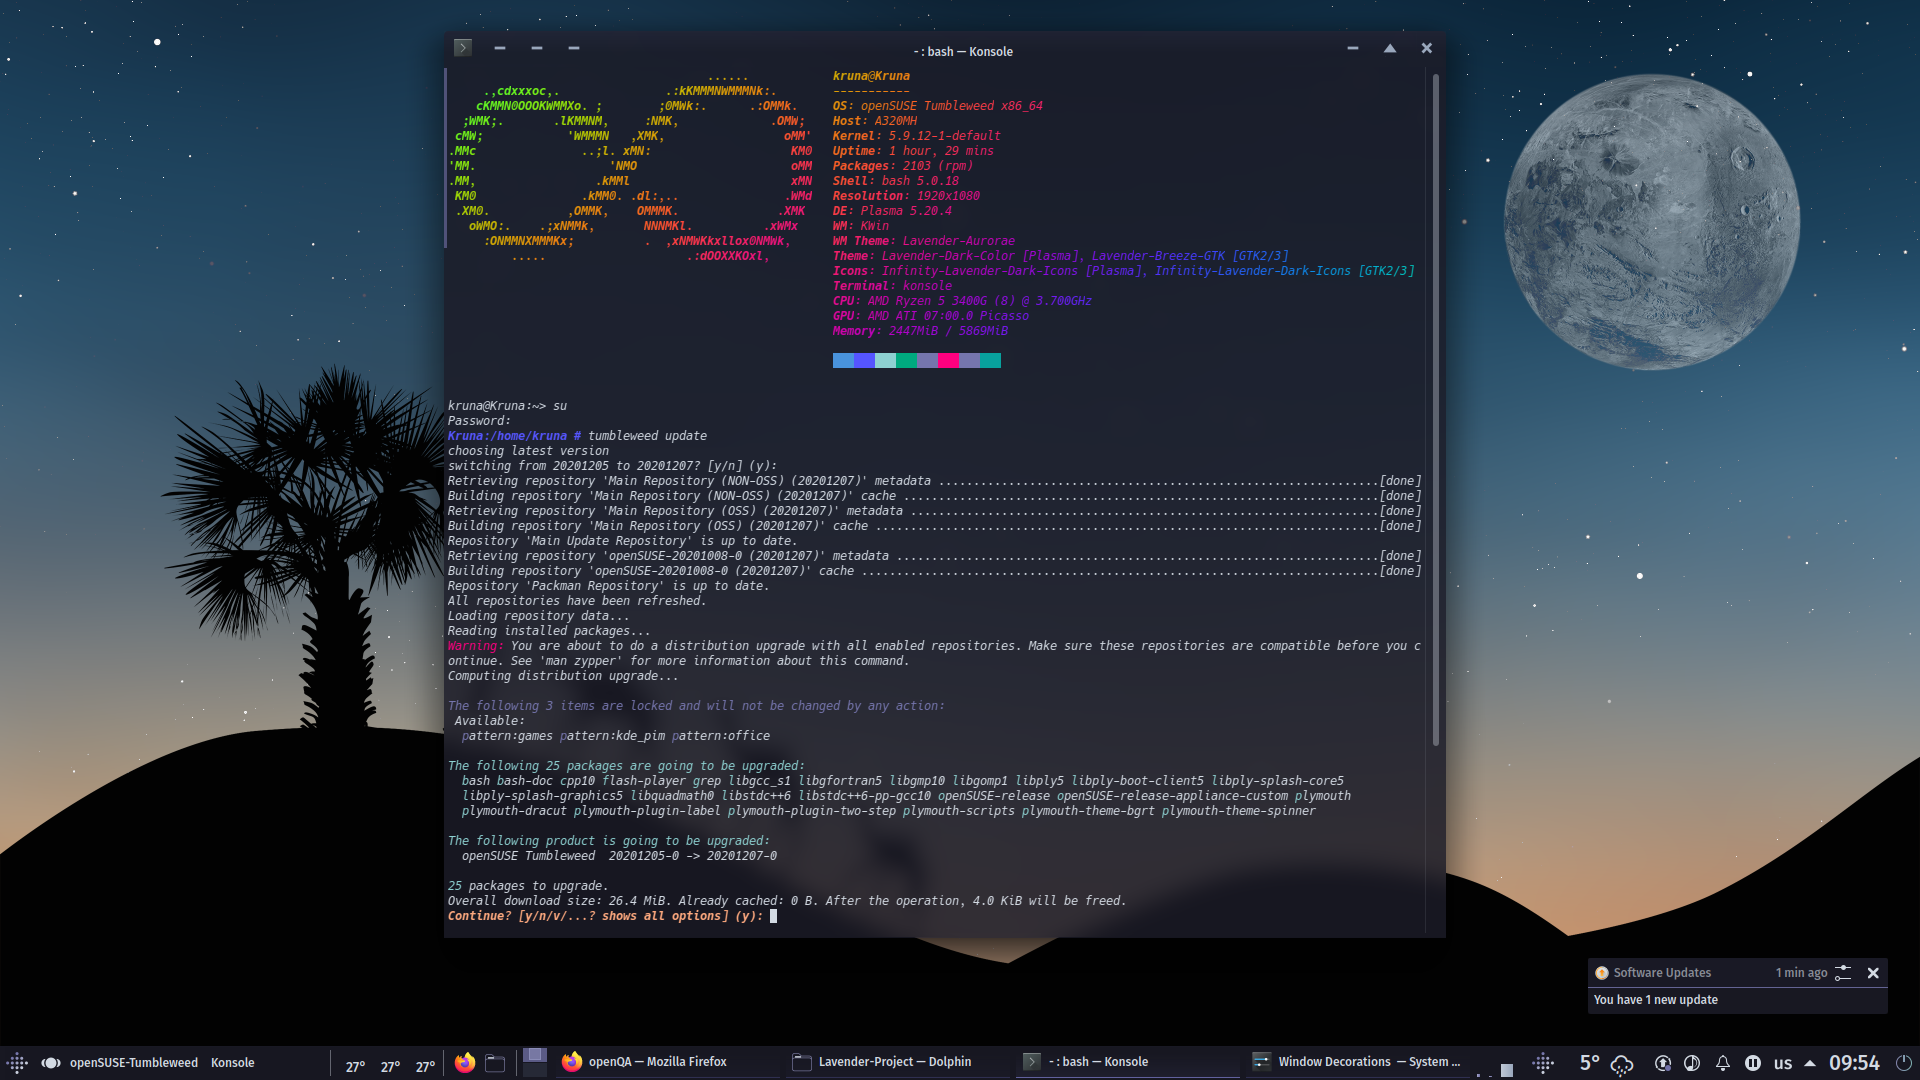
Task: Launch the file manager pinned launcher
Action: point(495,1063)
